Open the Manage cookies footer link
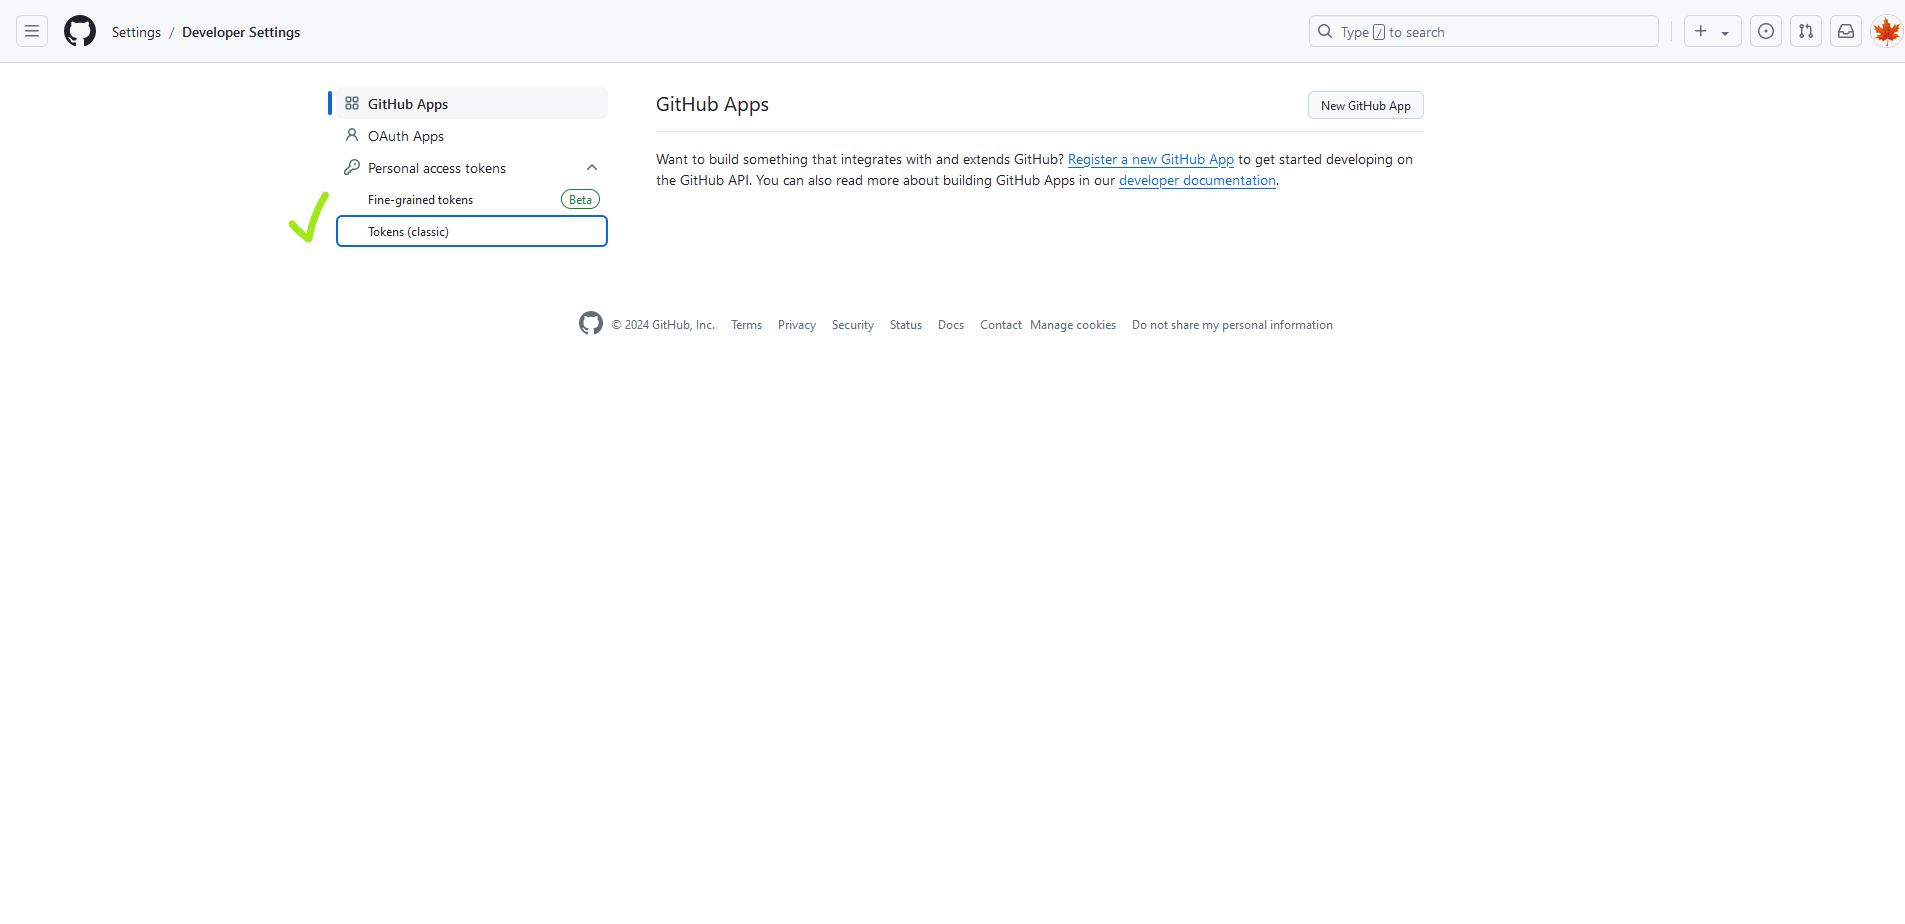The image size is (1905, 924). [x=1072, y=325]
